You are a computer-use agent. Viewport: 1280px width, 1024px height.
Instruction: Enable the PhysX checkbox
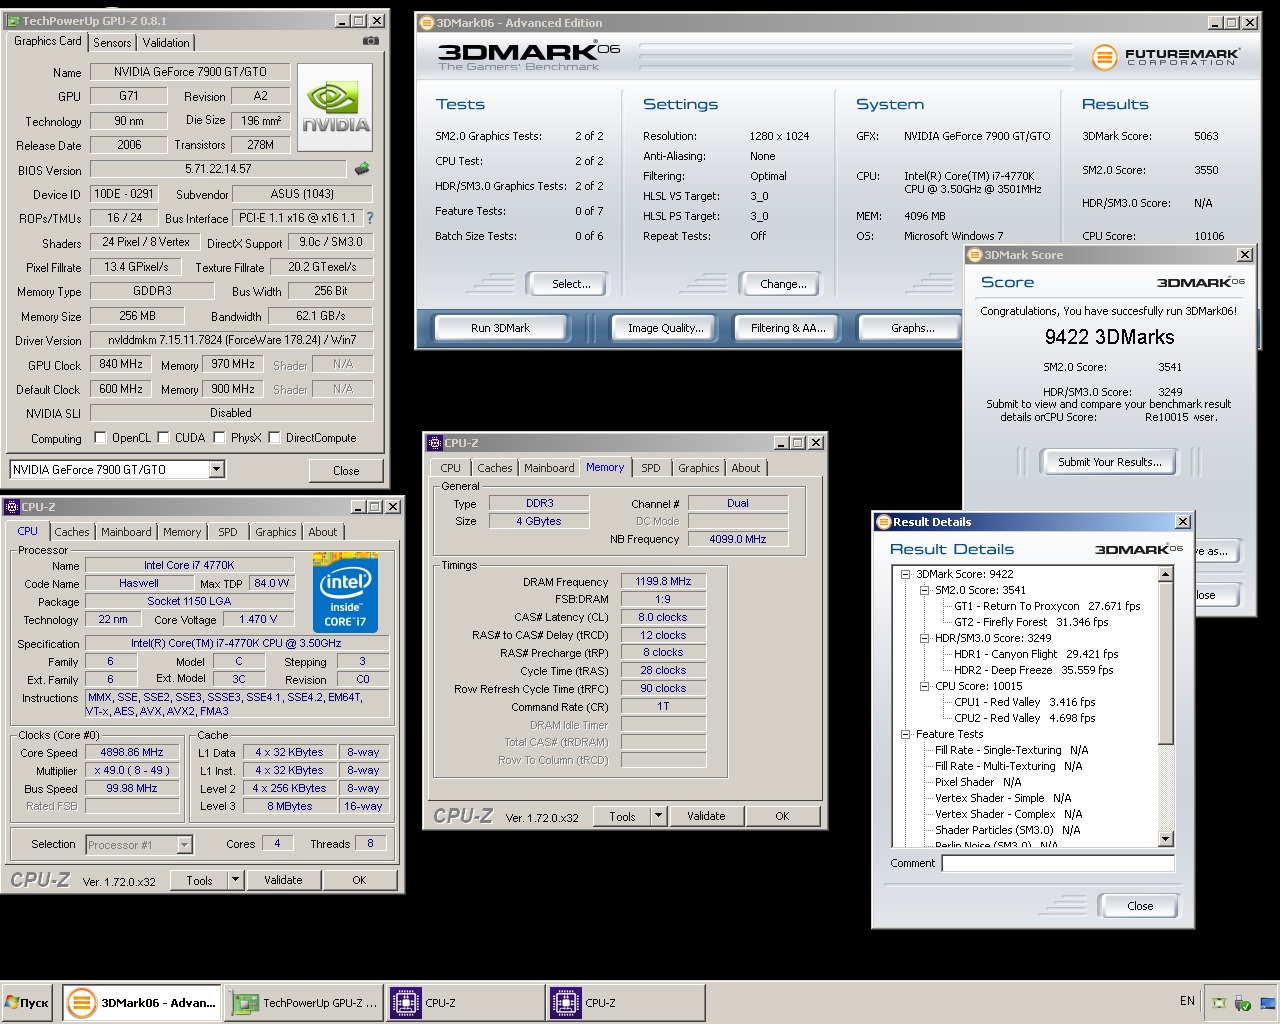pos(218,438)
